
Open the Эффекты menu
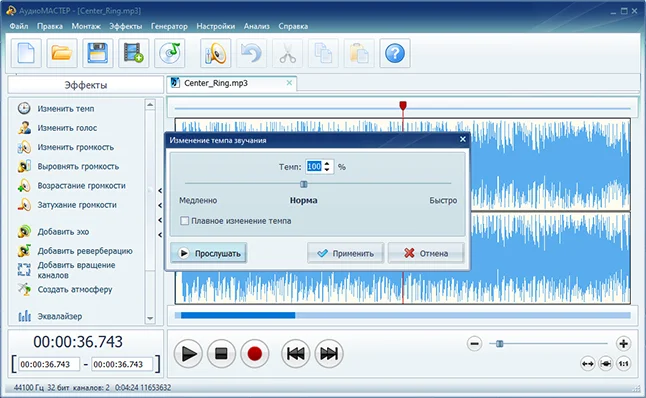[126, 26]
